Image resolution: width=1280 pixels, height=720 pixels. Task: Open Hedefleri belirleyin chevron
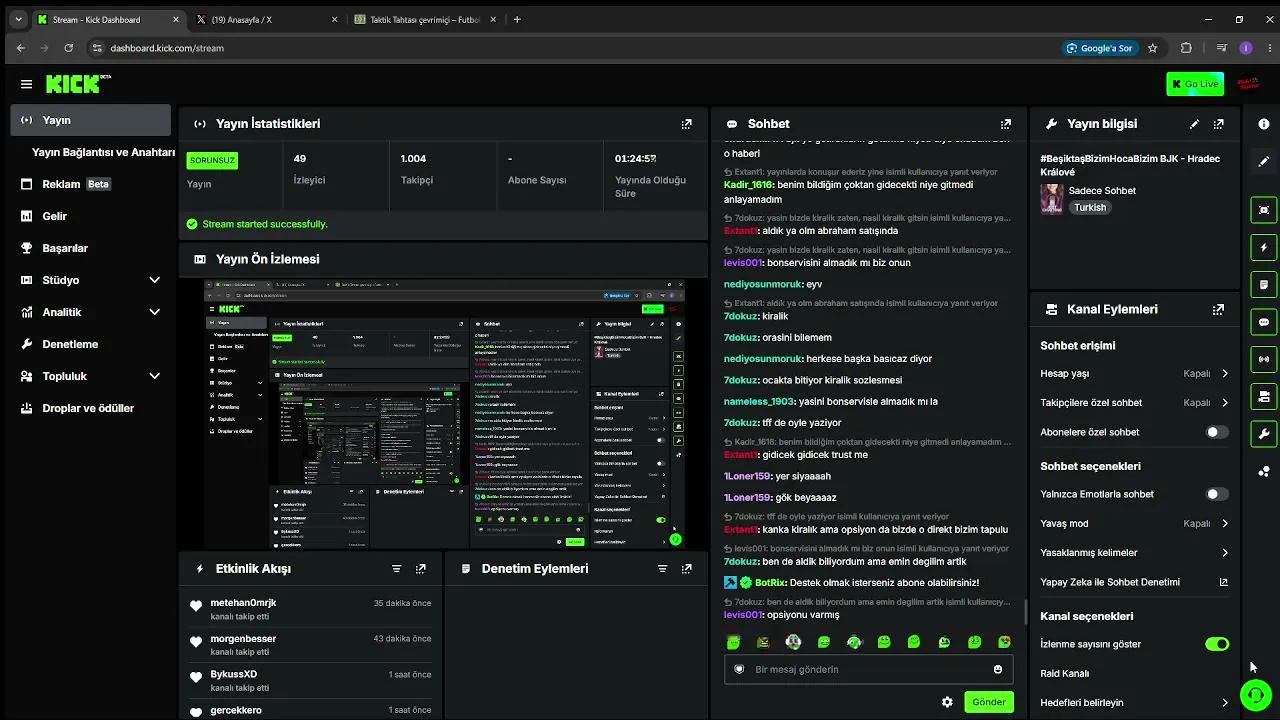click(1225, 703)
